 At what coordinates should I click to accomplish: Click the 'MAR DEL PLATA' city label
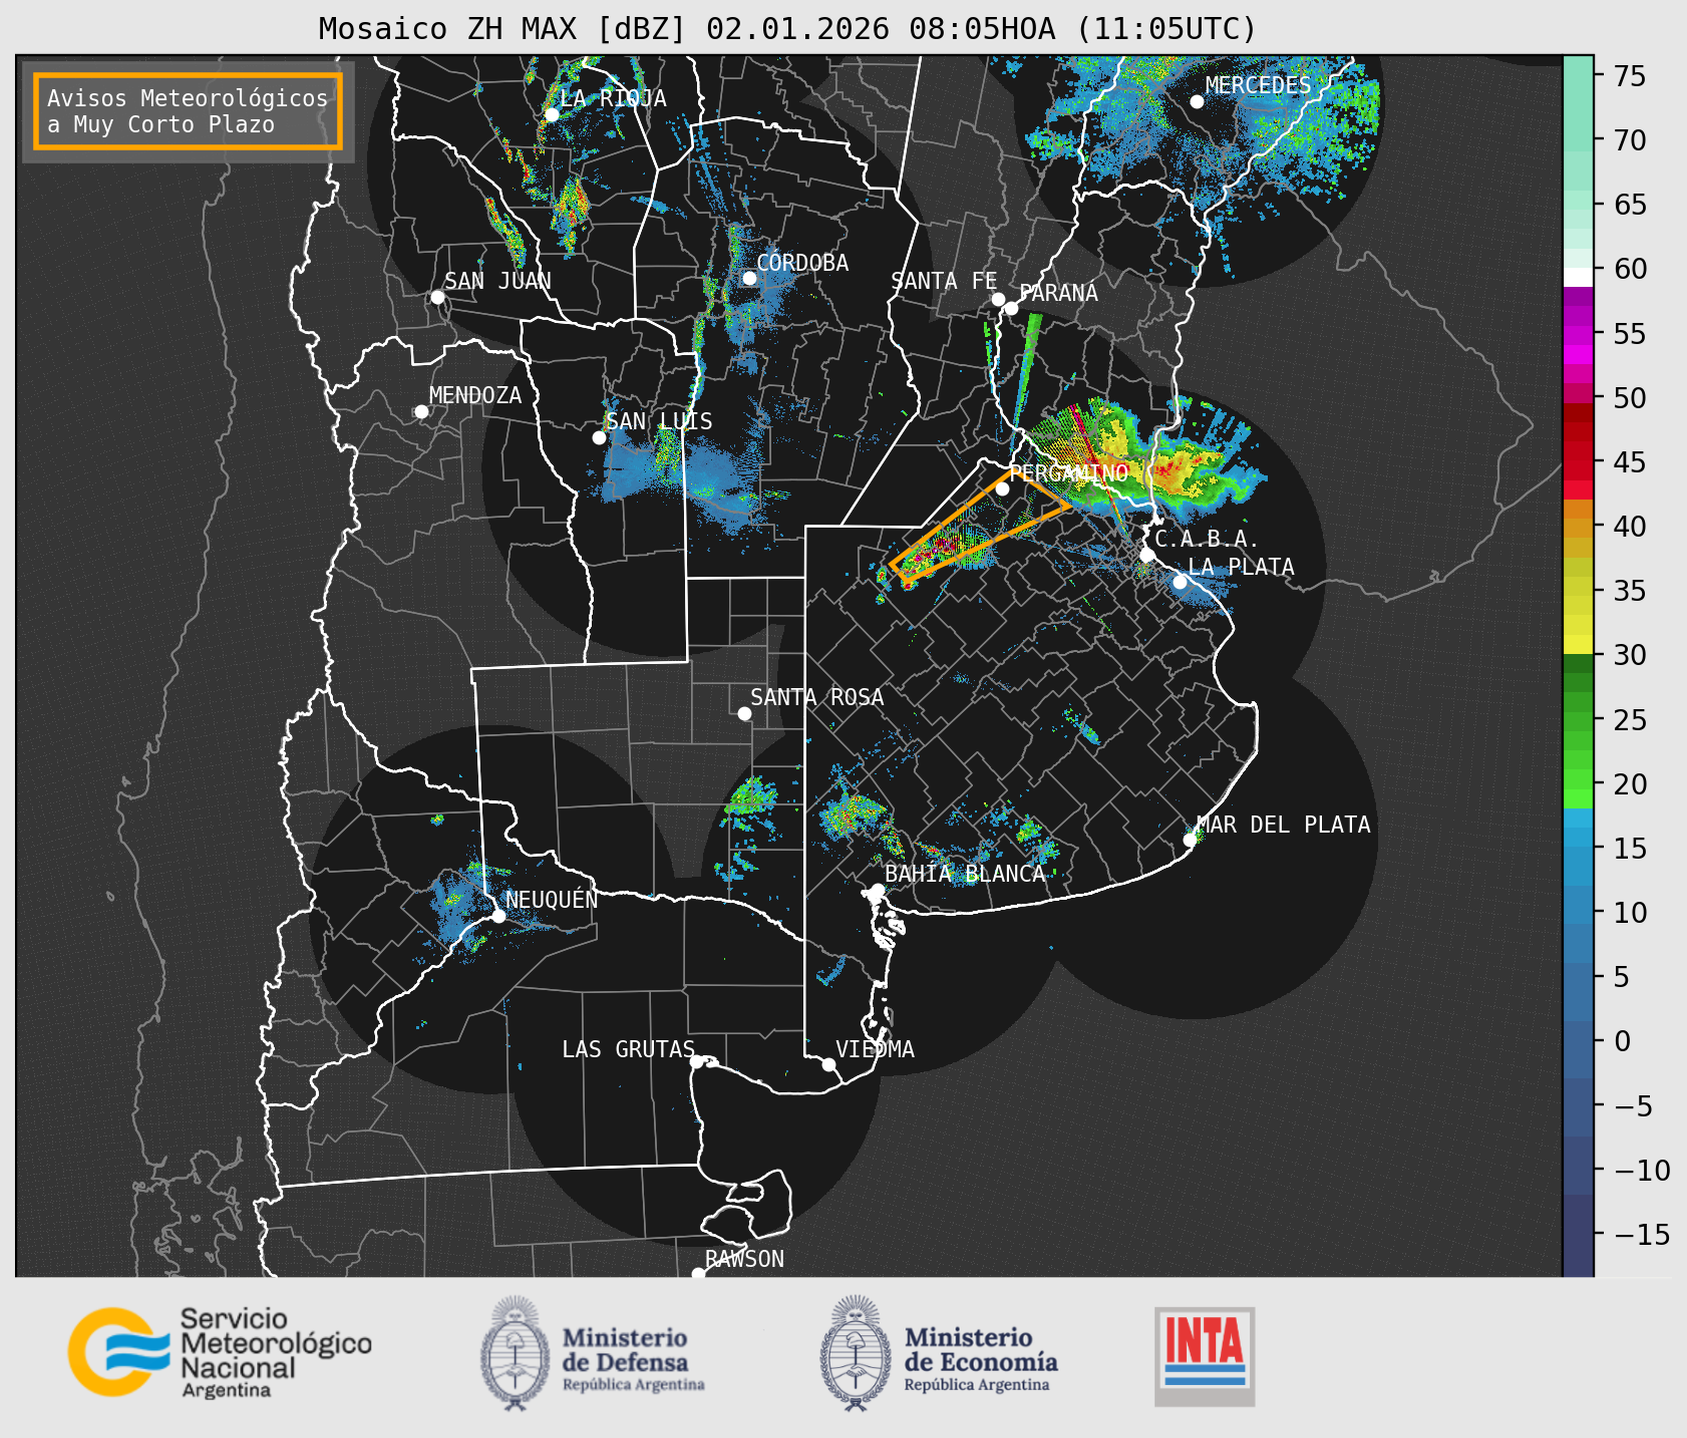pyautogui.click(x=1283, y=825)
